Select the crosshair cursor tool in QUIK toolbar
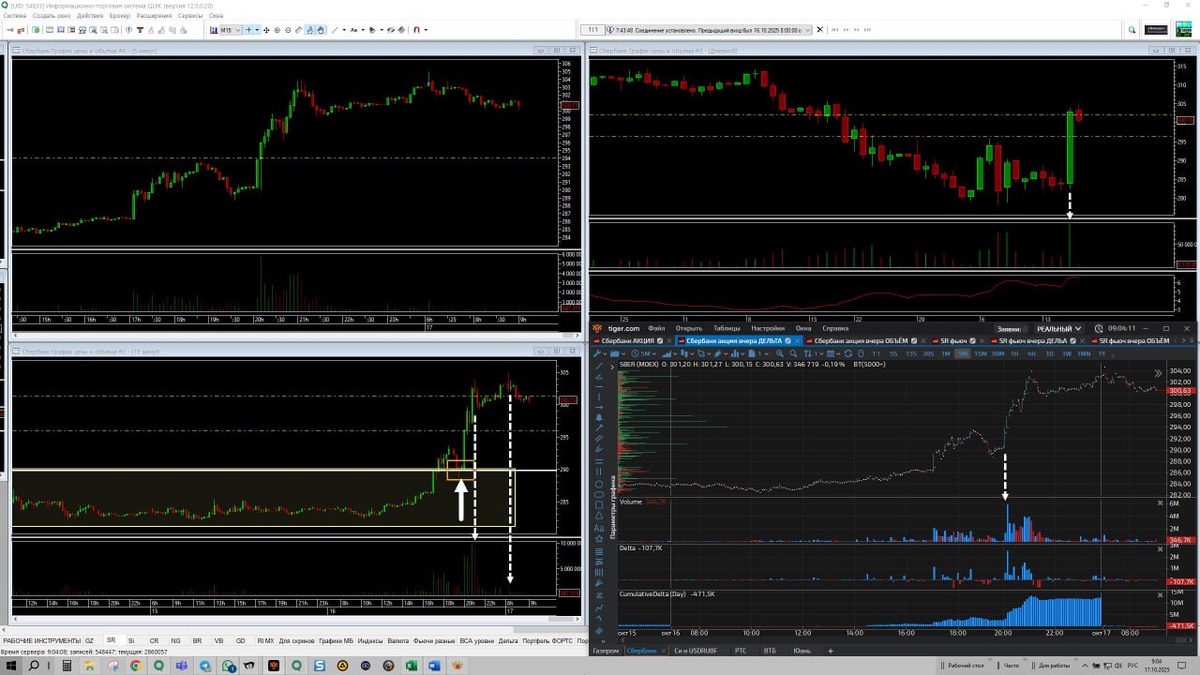The width and height of the screenshot is (1200, 675). click(x=249, y=30)
